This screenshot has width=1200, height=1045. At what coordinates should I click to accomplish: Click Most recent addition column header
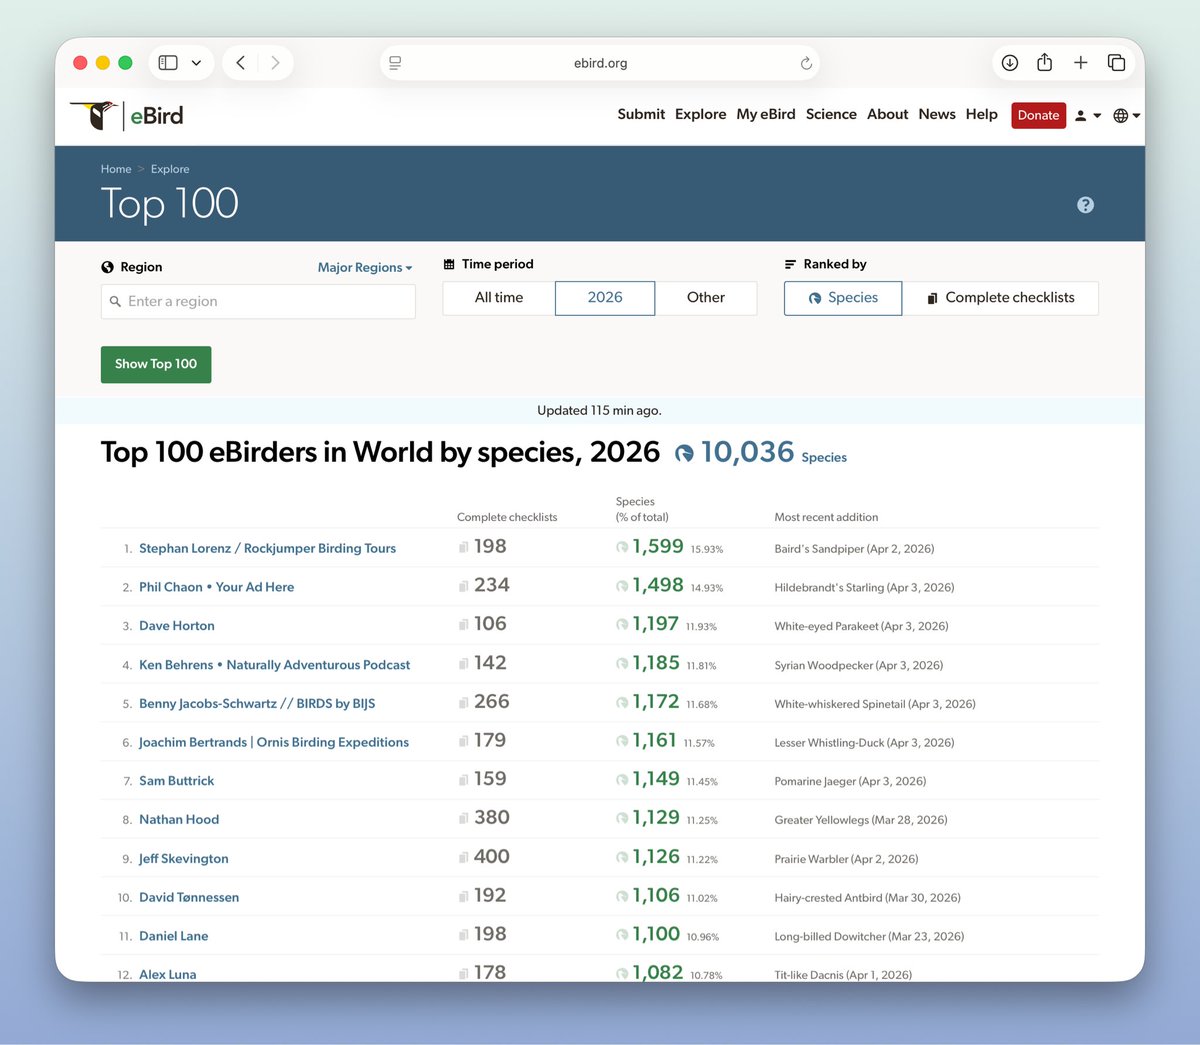(x=826, y=517)
